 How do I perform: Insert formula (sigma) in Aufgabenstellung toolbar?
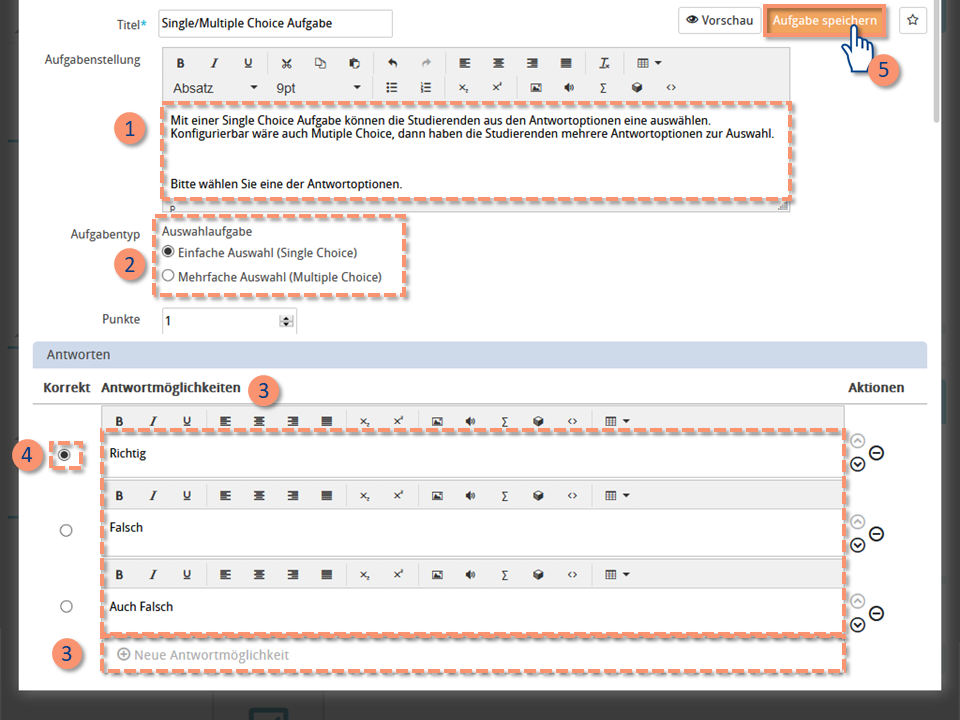[603, 88]
